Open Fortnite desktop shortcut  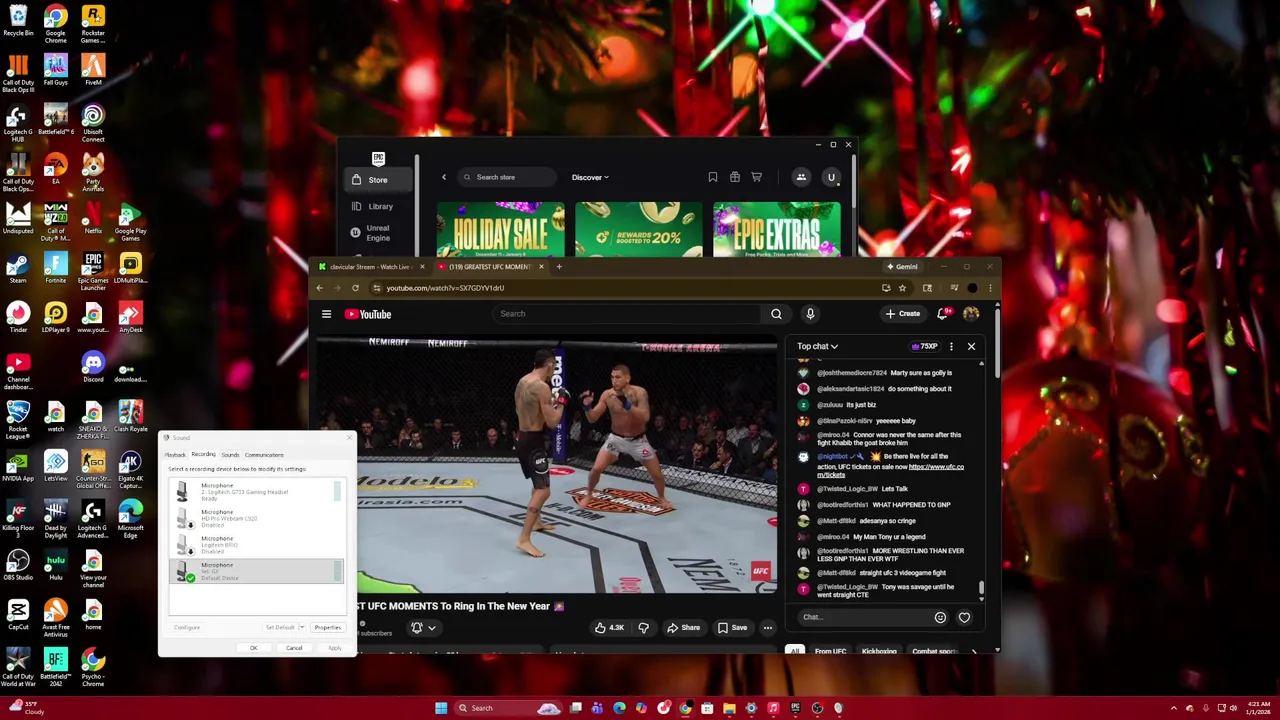pyautogui.click(x=56, y=268)
